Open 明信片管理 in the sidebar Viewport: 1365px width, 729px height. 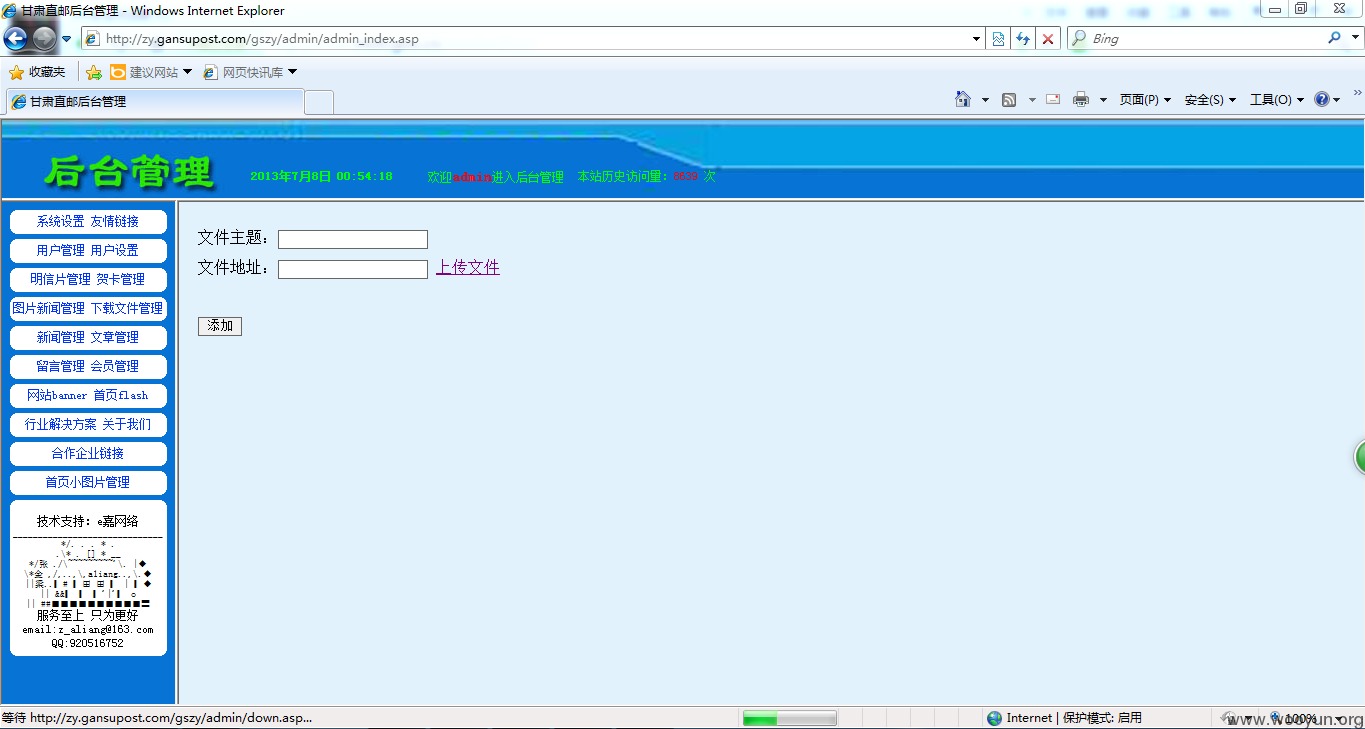click(61, 280)
